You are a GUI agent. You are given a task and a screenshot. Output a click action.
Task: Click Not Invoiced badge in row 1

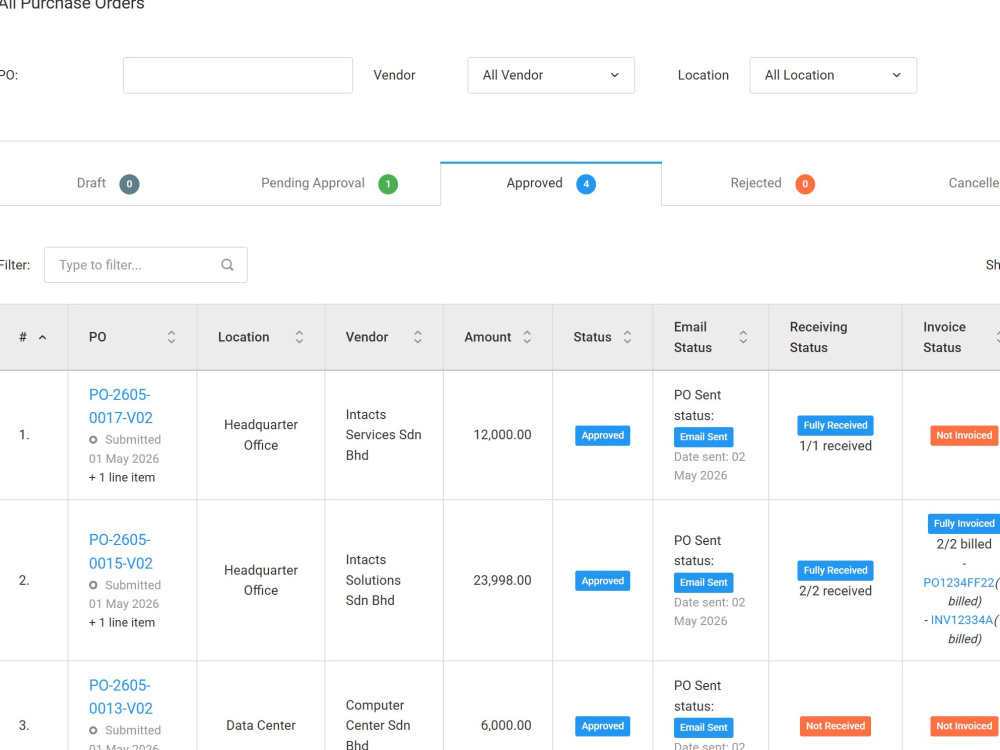point(964,436)
